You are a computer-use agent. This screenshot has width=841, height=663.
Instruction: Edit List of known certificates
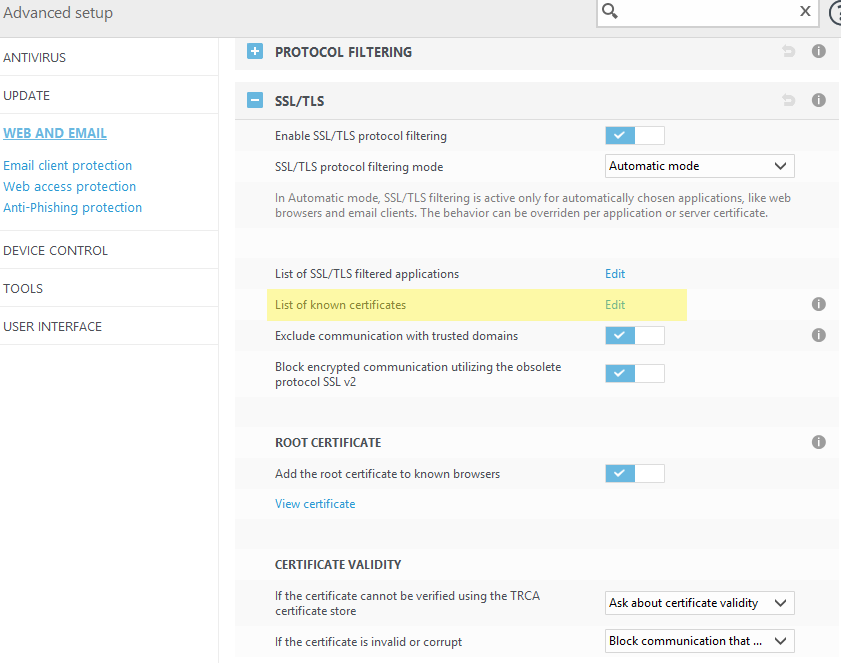[x=615, y=305]
